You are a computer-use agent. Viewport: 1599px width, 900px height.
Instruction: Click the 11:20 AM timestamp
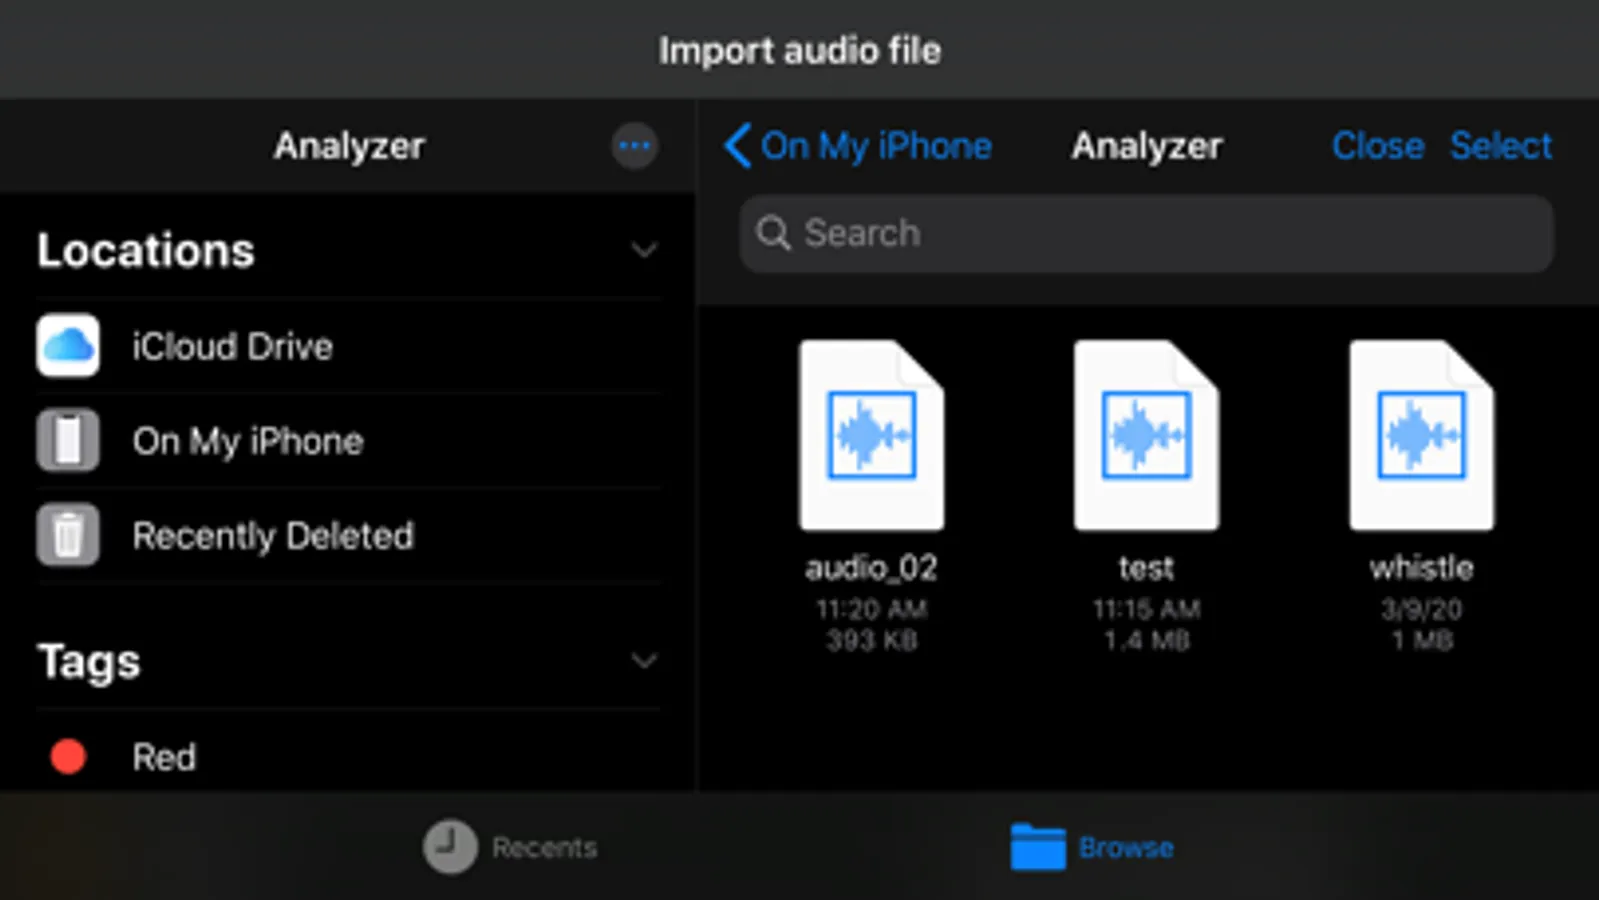click(871, 609)
